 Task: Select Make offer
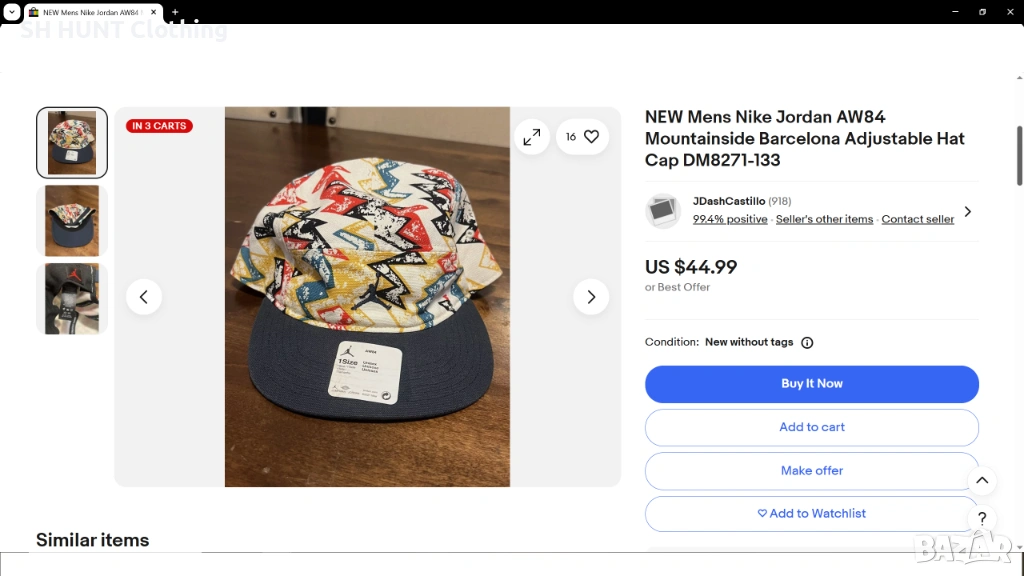[x=811, y=471]
